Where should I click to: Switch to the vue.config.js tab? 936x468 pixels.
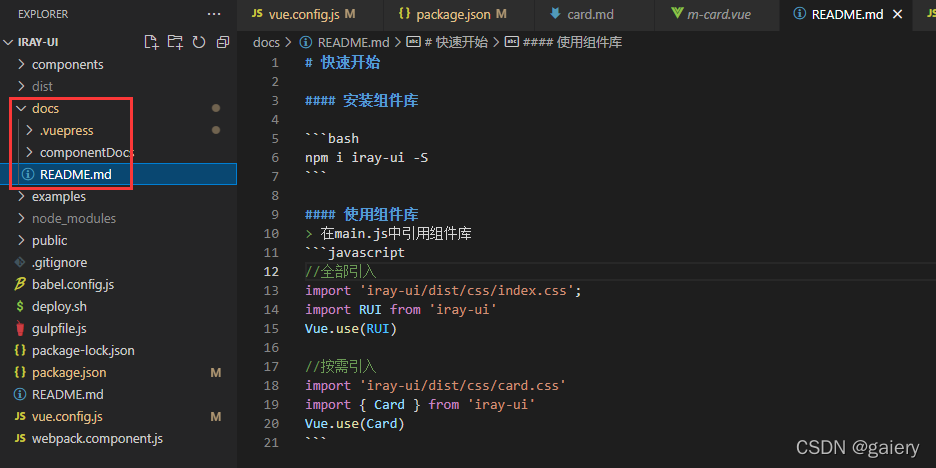[311, 14]
